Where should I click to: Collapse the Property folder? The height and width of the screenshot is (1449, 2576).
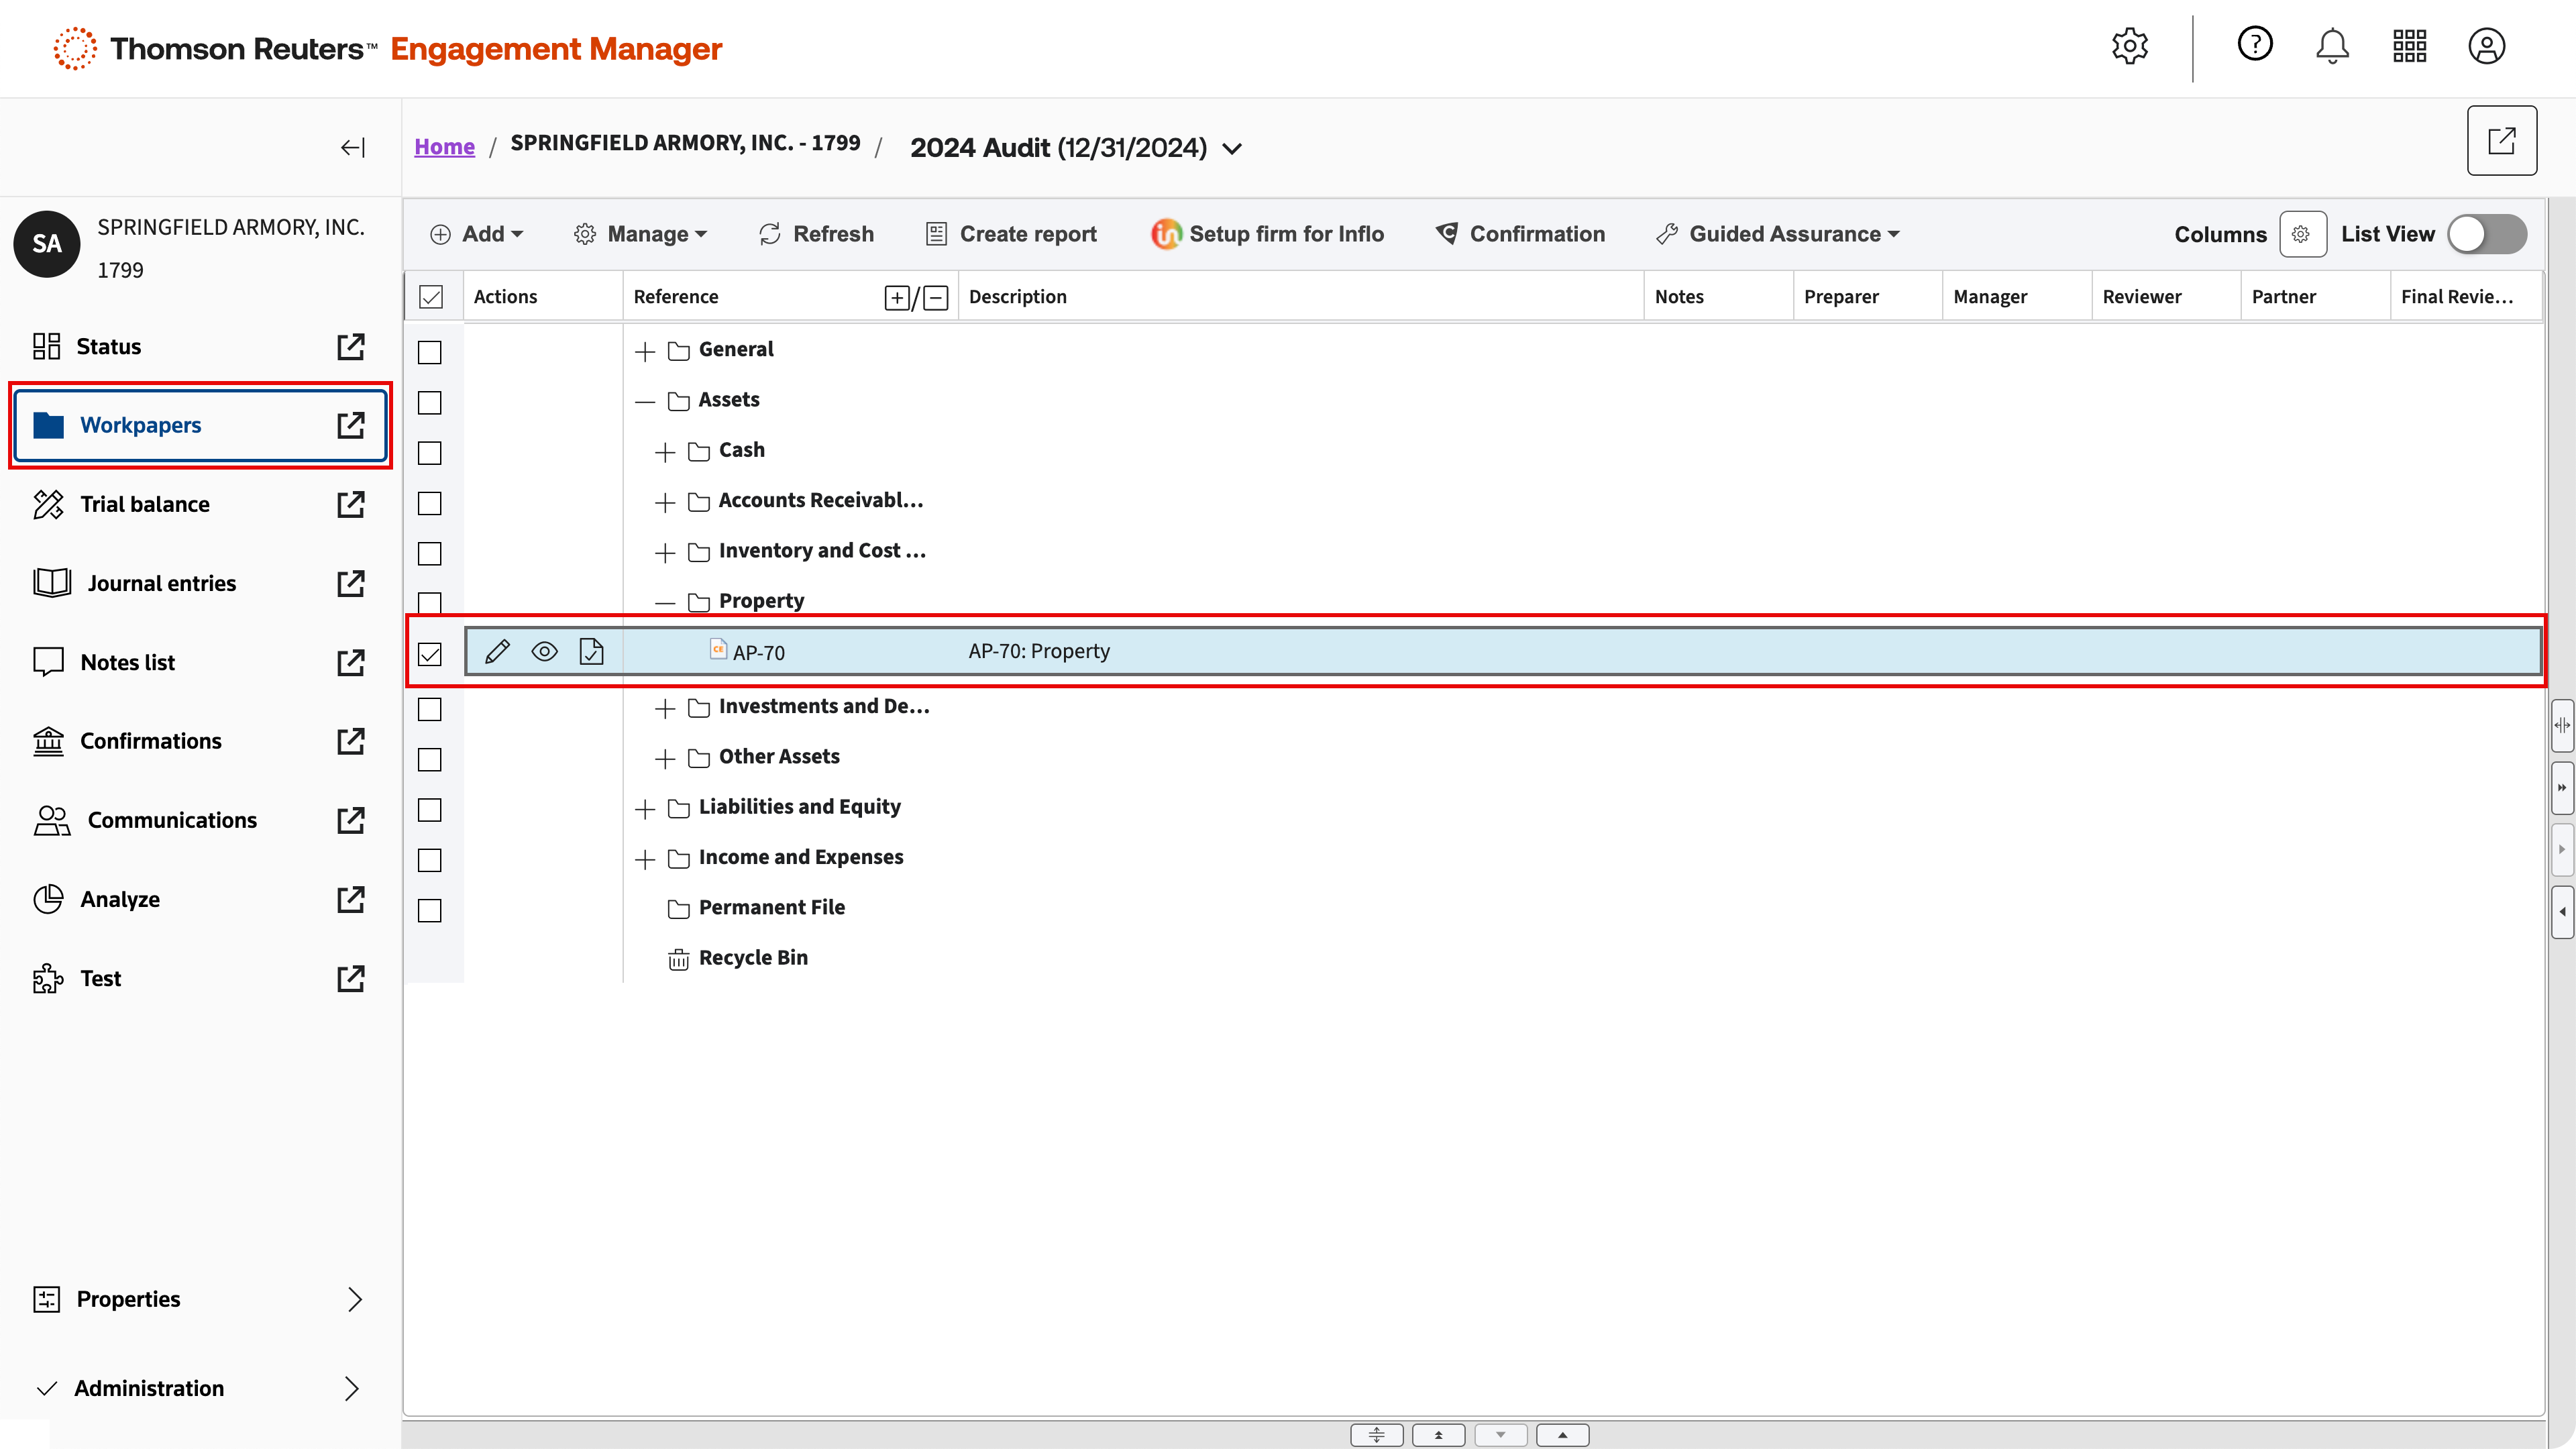665,603
